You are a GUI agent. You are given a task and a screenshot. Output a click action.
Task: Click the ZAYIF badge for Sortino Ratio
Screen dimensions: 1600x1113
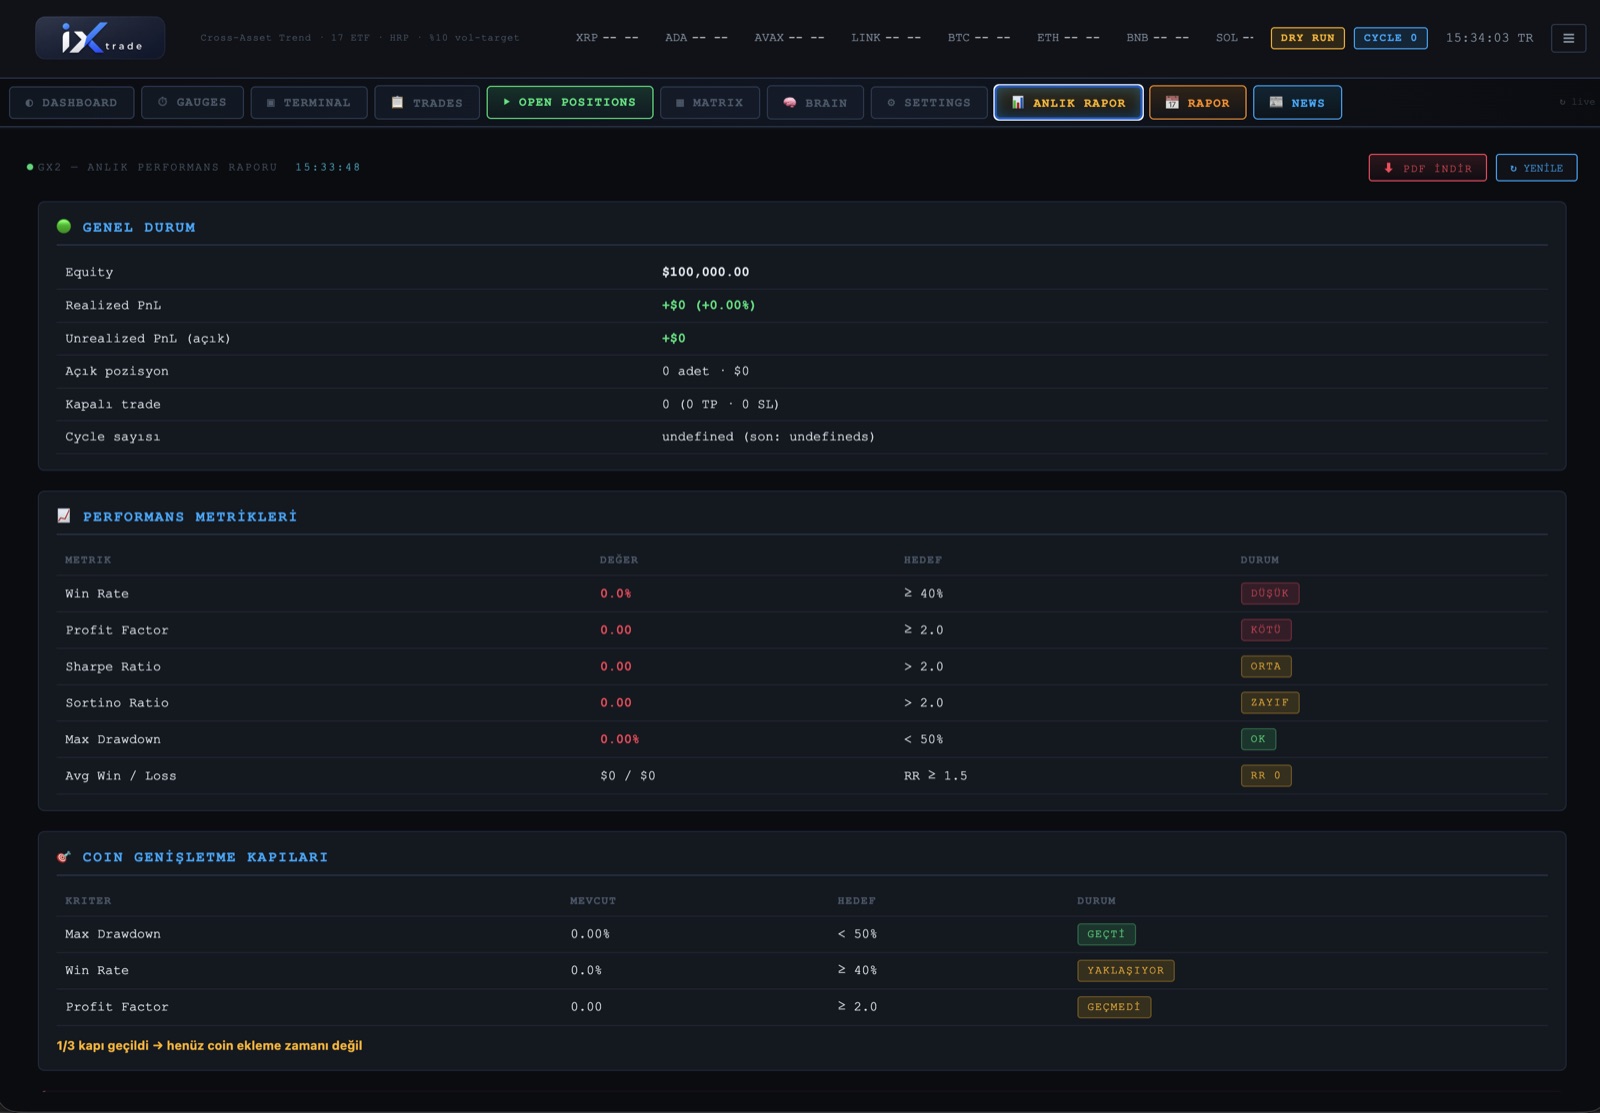point(1270,703)
